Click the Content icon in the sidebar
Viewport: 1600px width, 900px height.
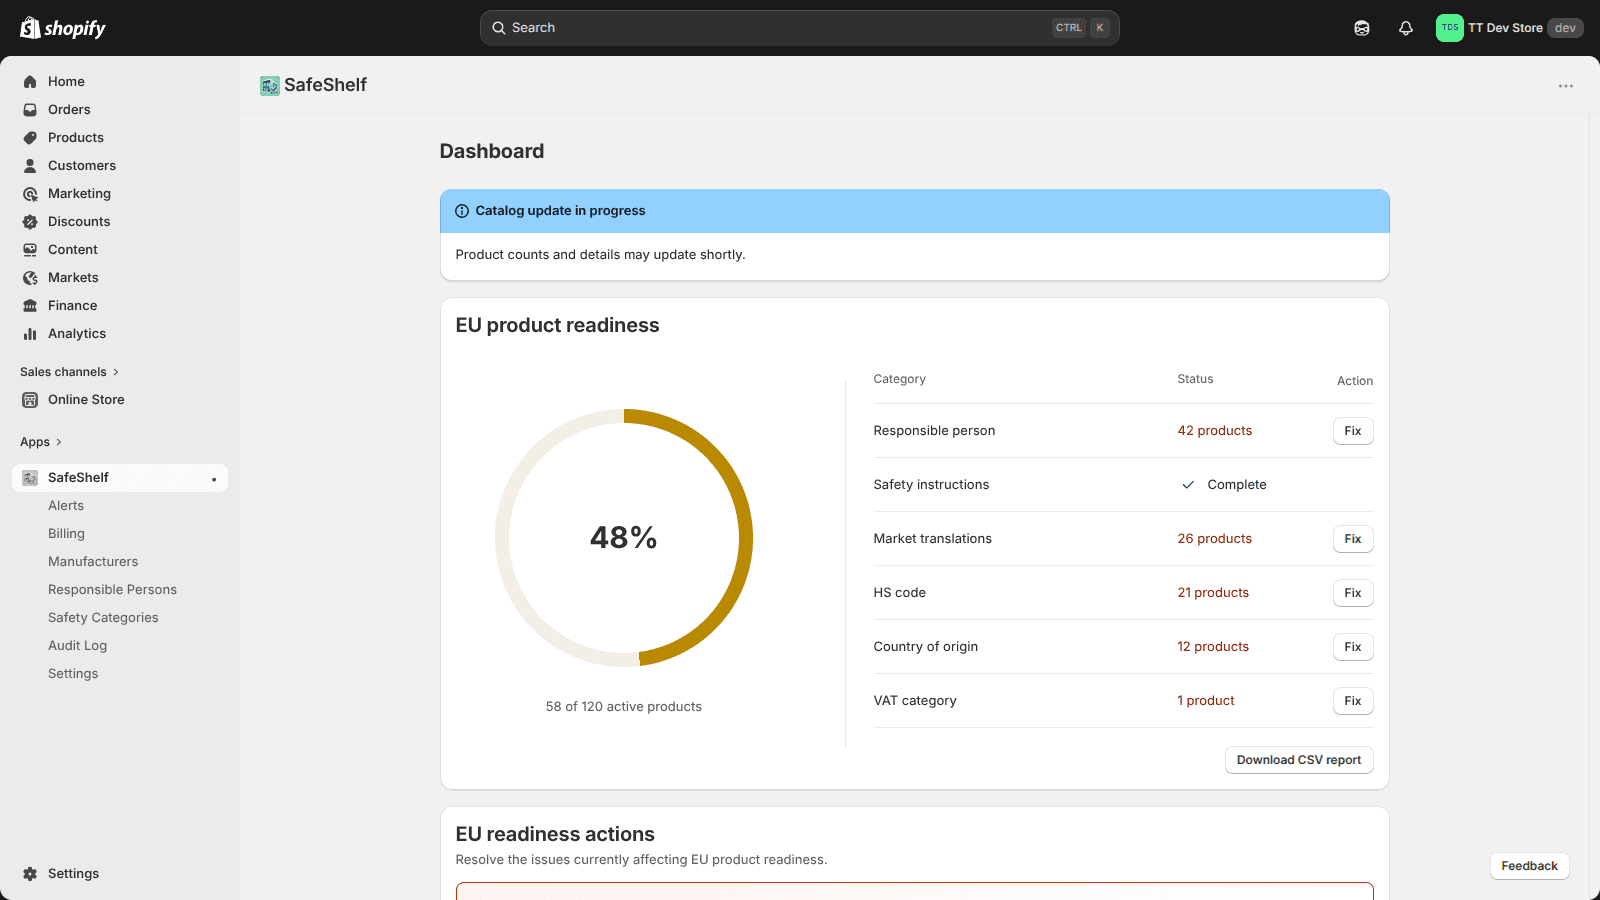coord(30,250)
